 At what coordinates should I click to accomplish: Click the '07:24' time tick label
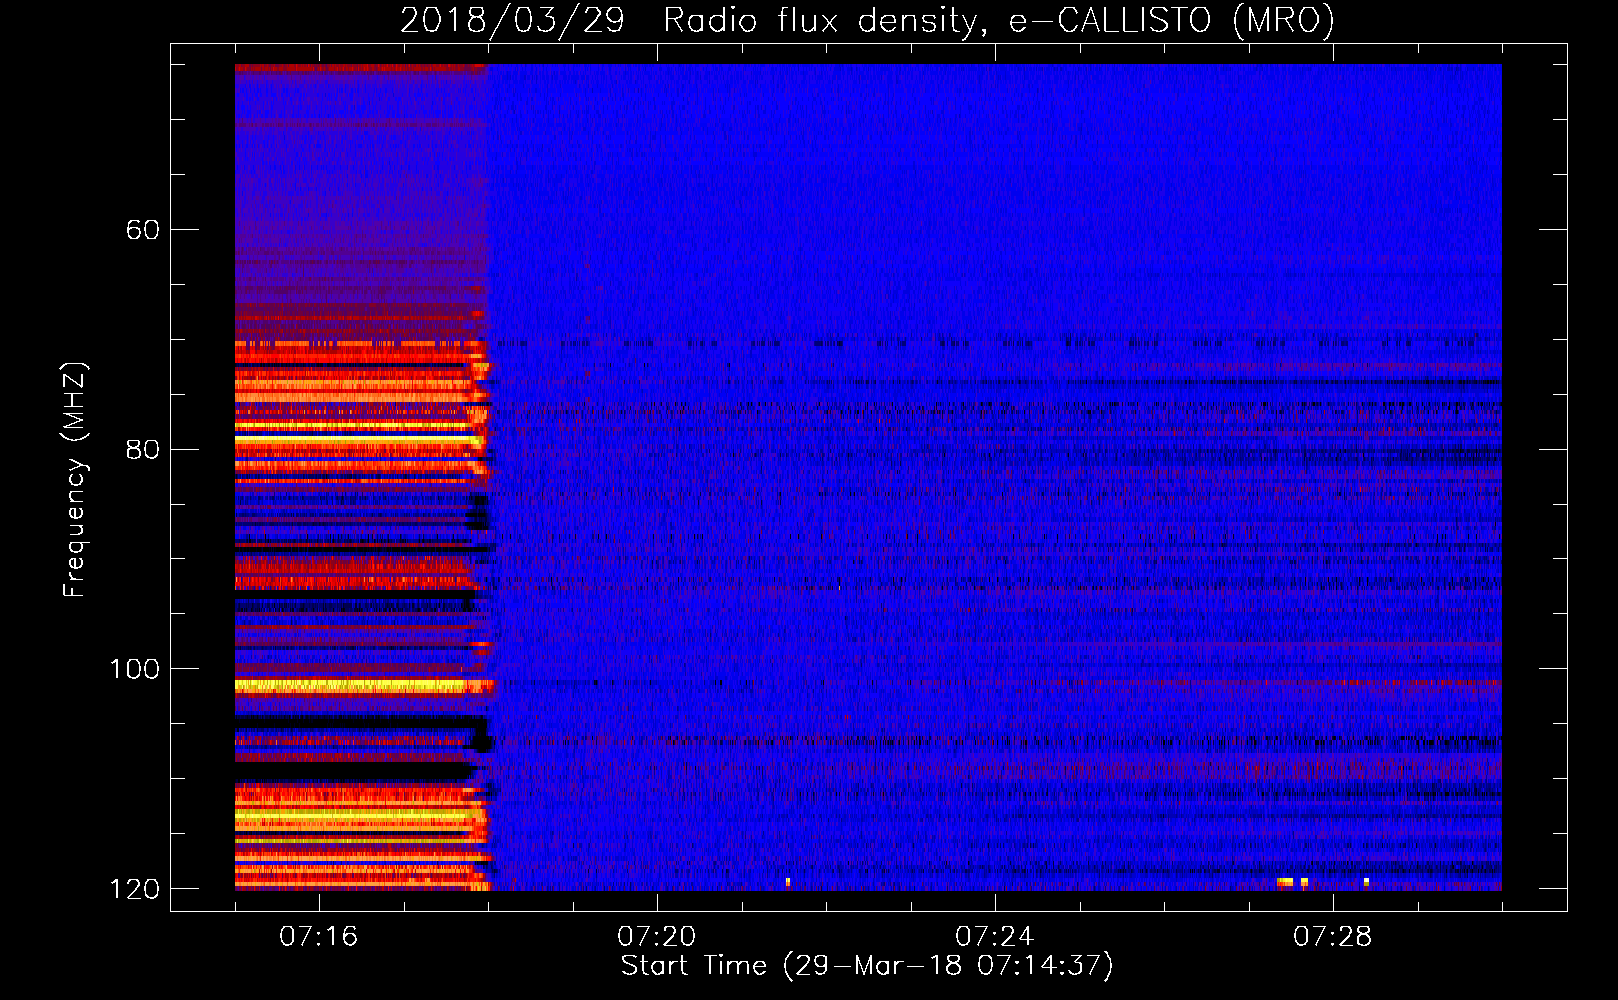(995, 937)
